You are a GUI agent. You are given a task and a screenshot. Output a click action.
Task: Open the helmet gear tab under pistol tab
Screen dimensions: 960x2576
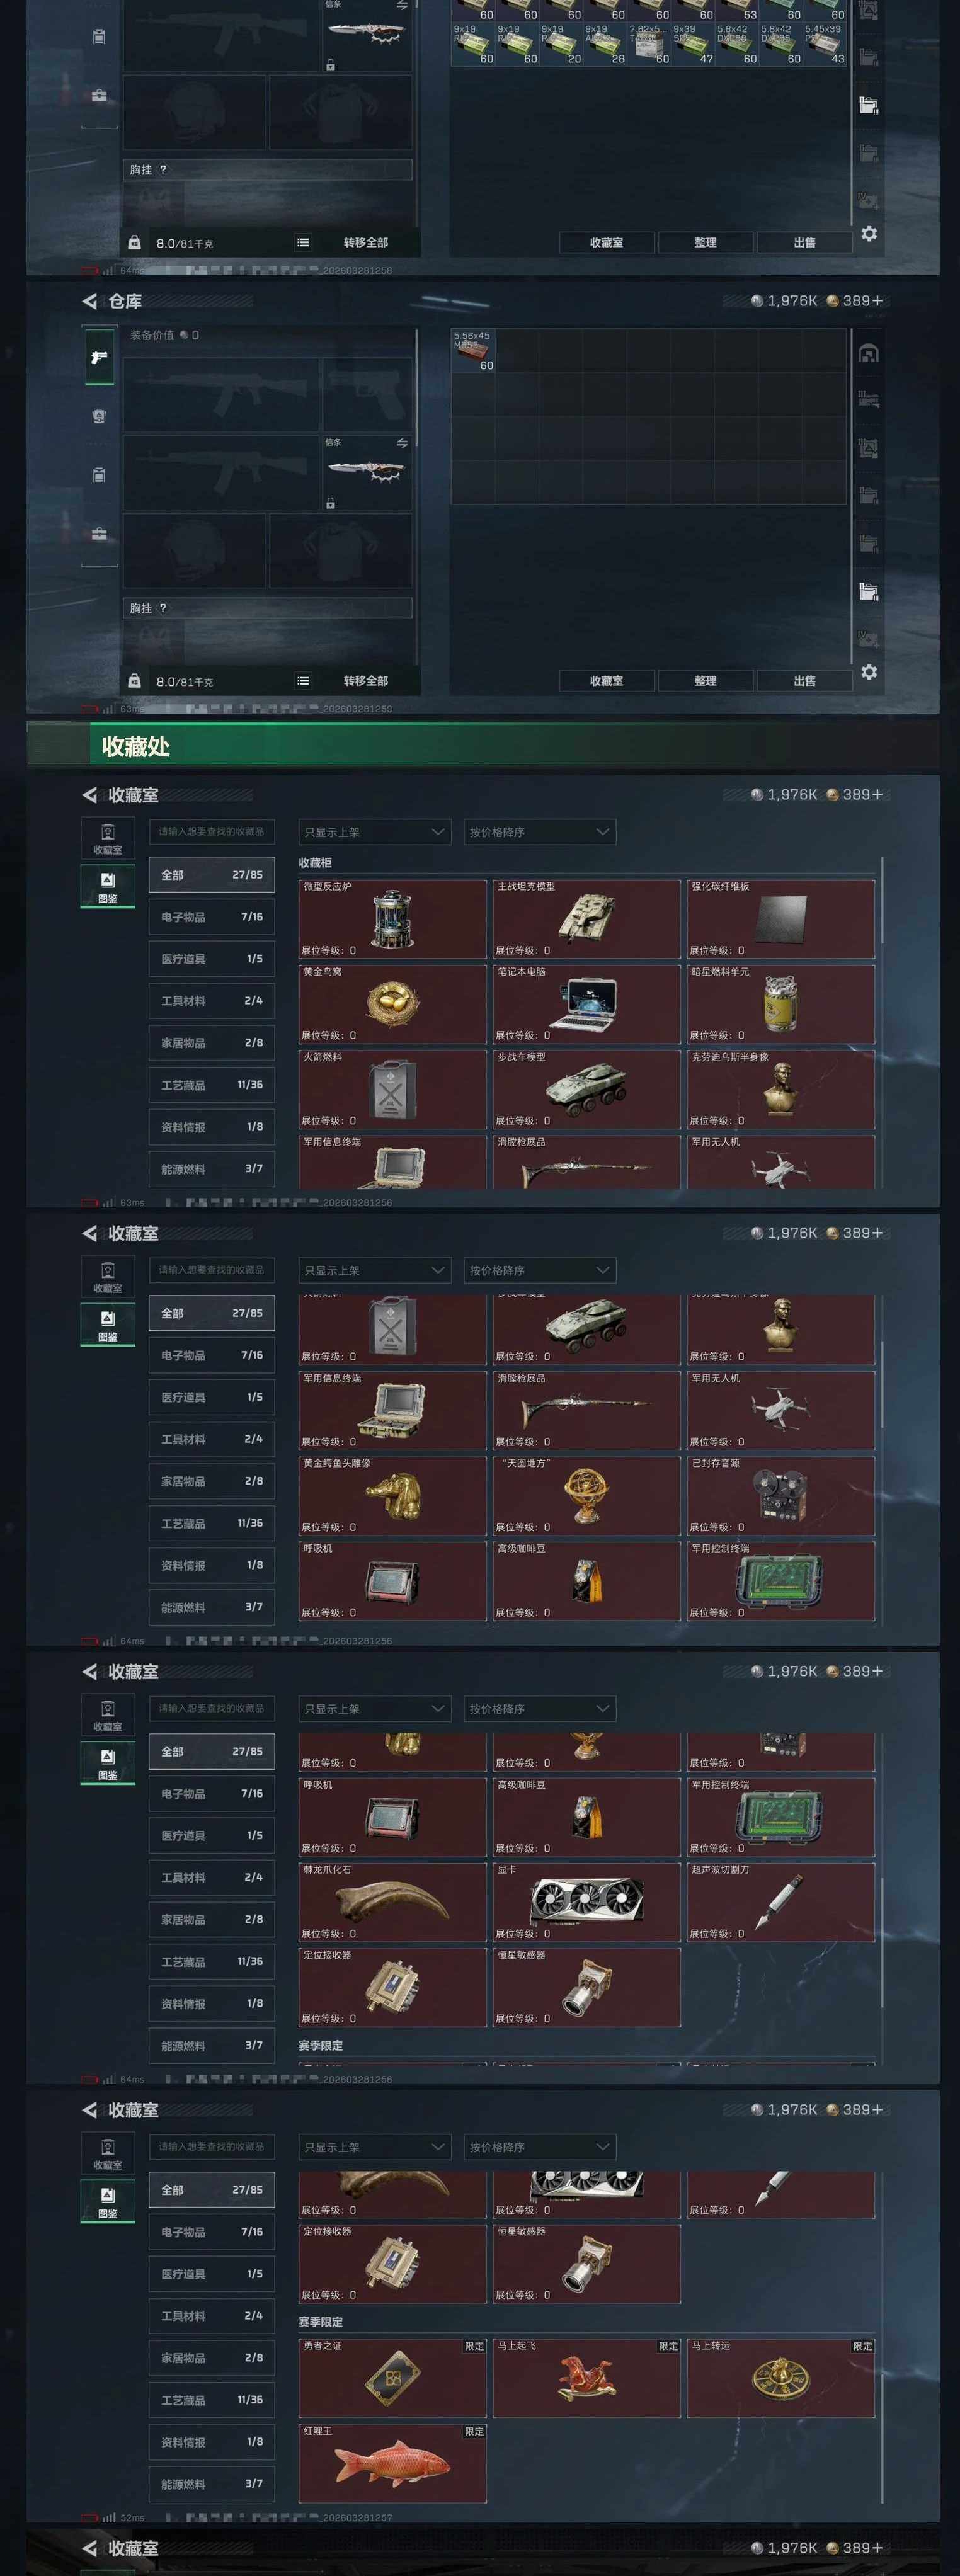point(98,416)
